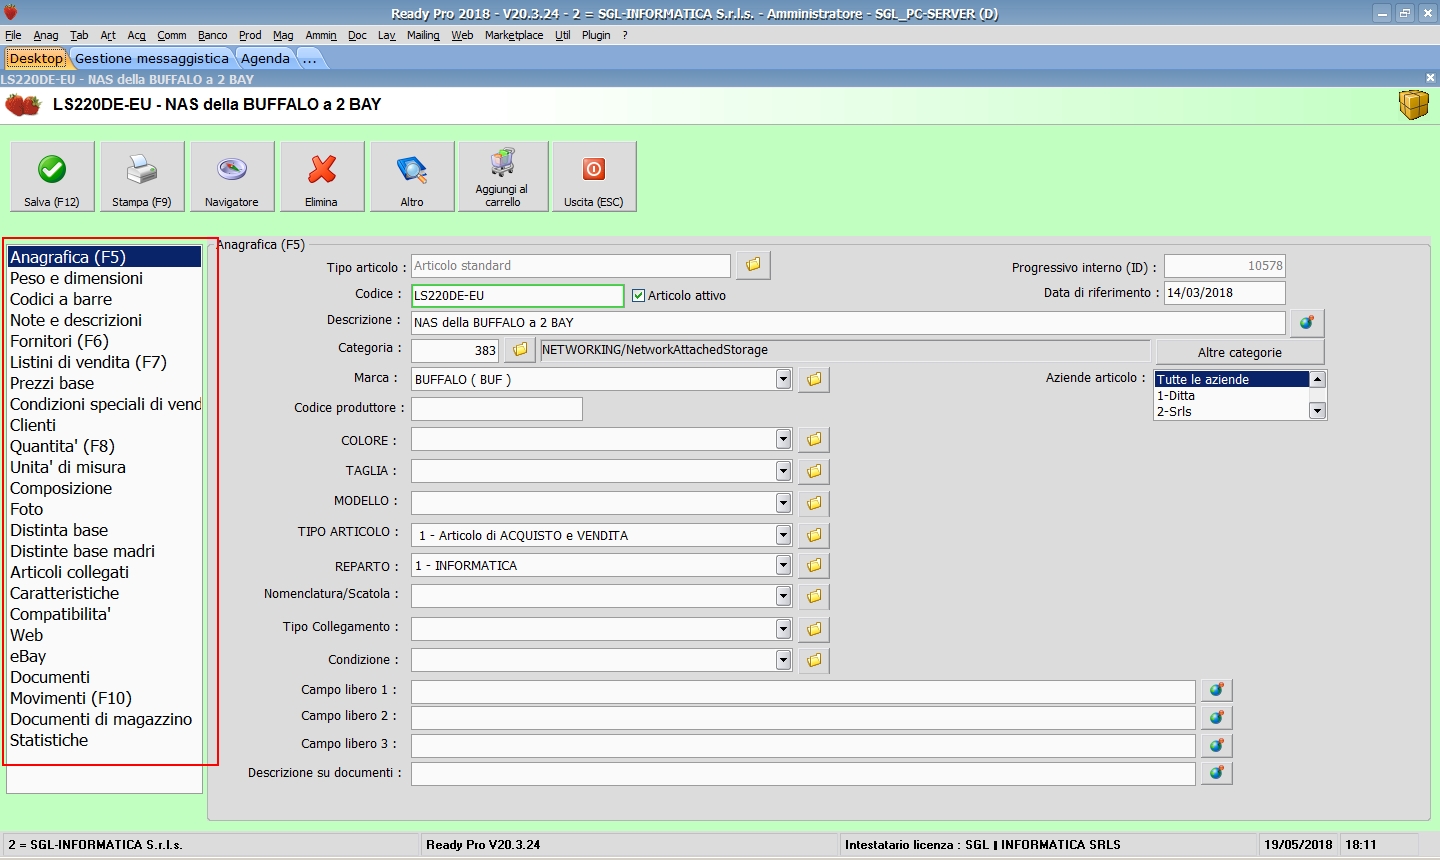Open the eBay section in sidebar
The width and height of the screenshot is (1440, 860).
point(105,656)
